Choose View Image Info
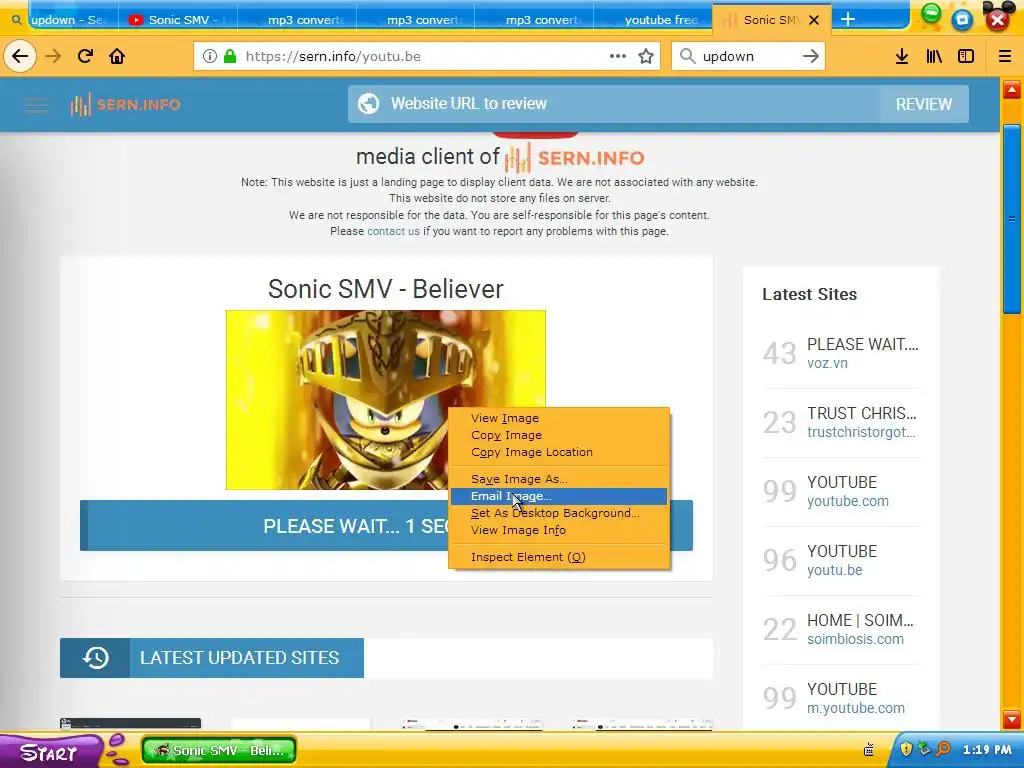This screenshot has width=1024, height=768. [559, 530]
